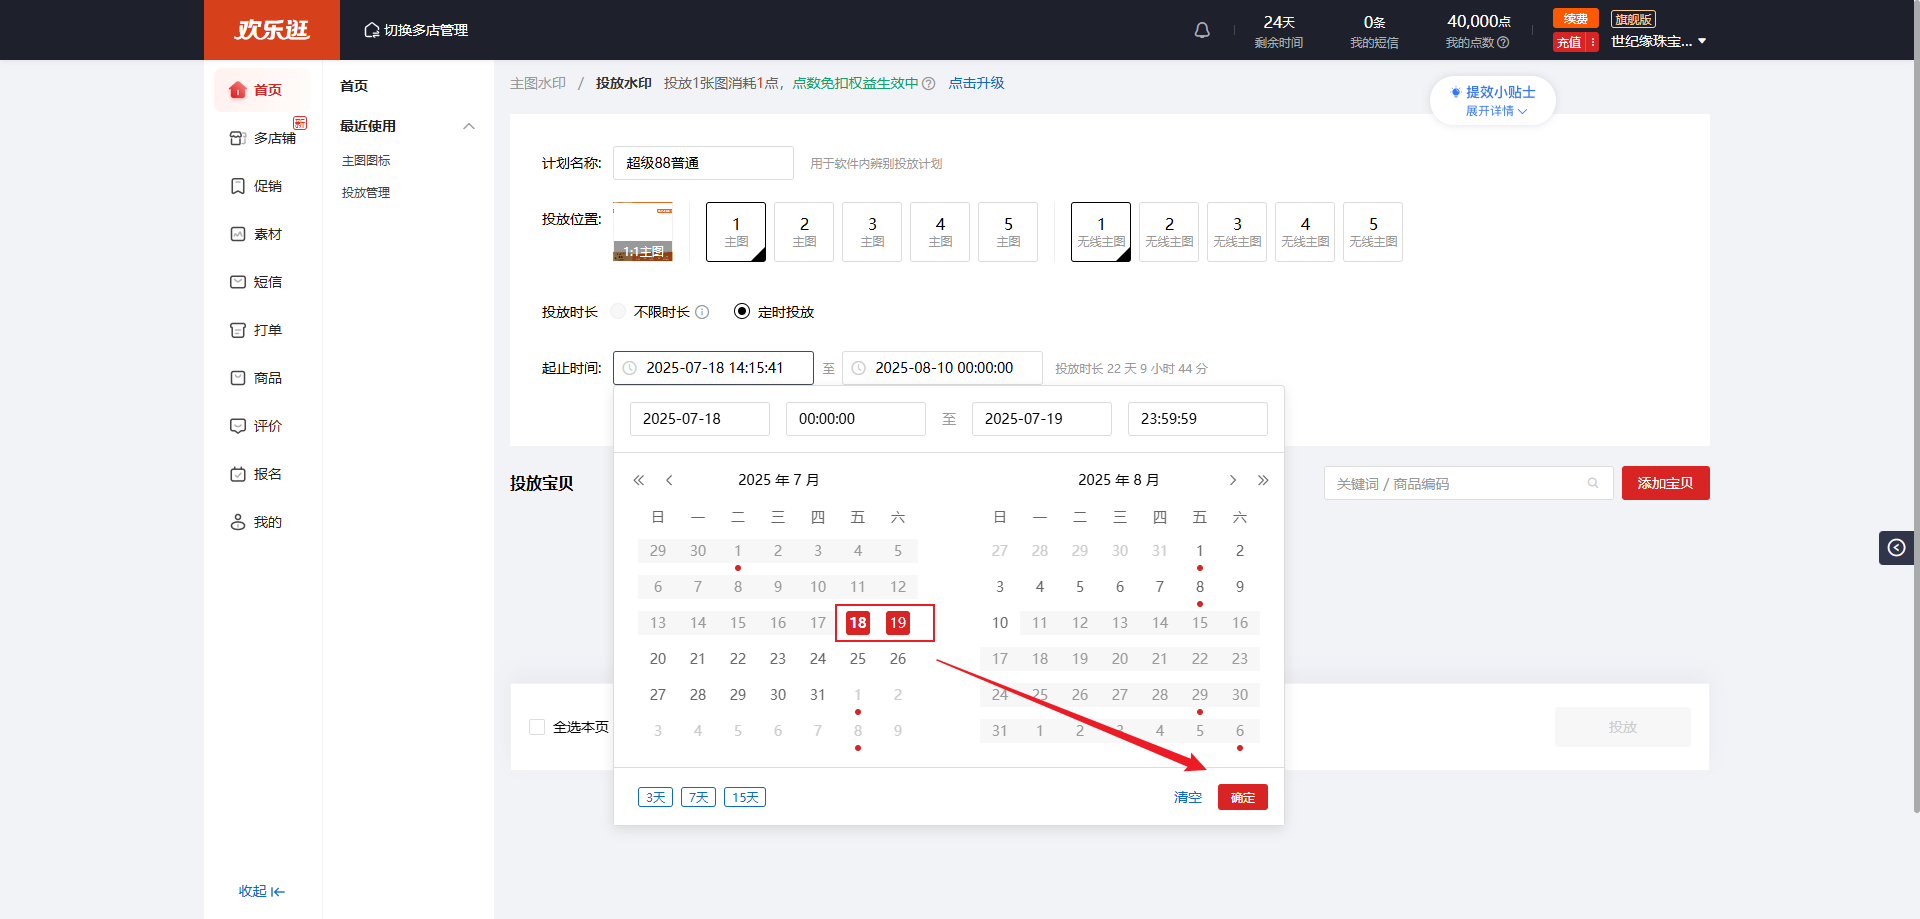Image resolution: width=1920 pixels, height=919 pixels.
Task: Click the next year double-arrow icon
Action: tap(1263, 480)
